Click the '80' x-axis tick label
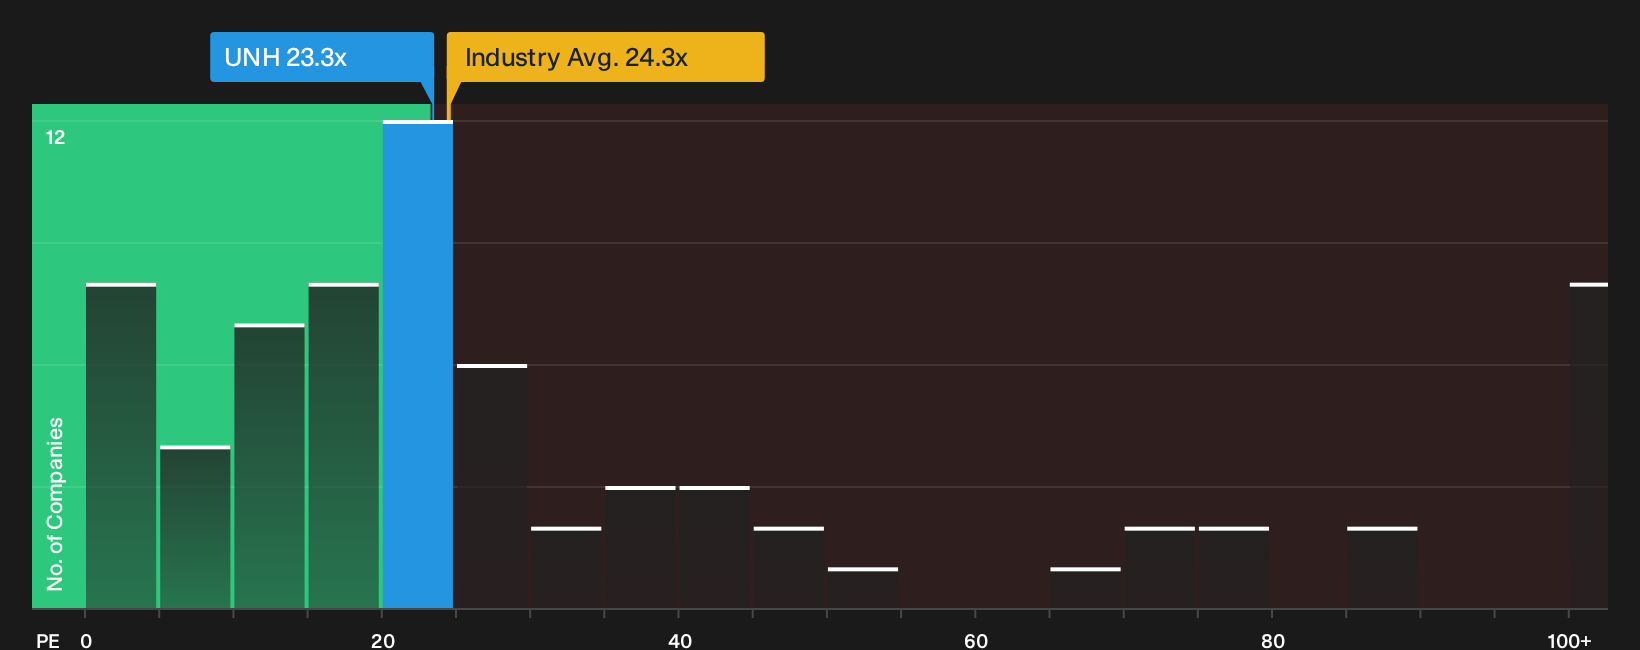Screen dimensions: 1640x650 (x=1273, y=641)
